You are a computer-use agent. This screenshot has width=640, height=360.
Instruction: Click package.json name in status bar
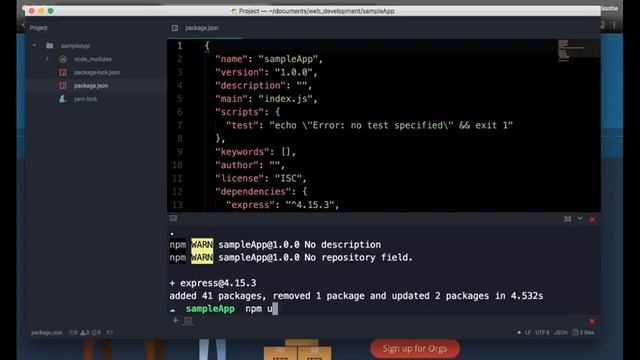47,333
